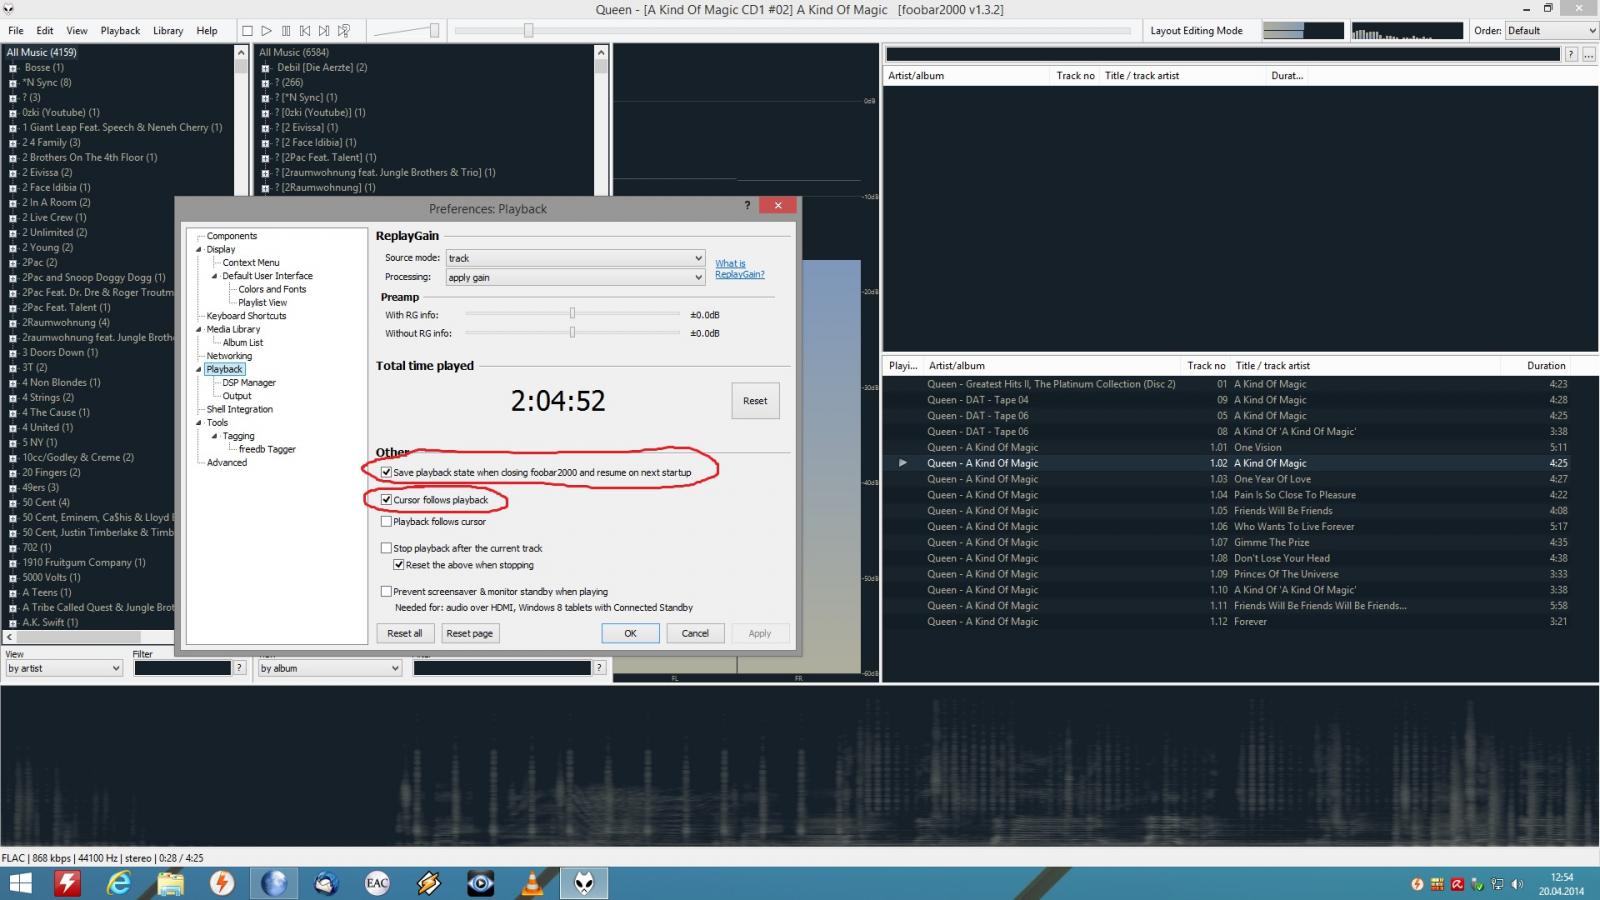Select Output in preferences tree
The height and width of the screenshot is (900, 1600).
tap(237, 396)
